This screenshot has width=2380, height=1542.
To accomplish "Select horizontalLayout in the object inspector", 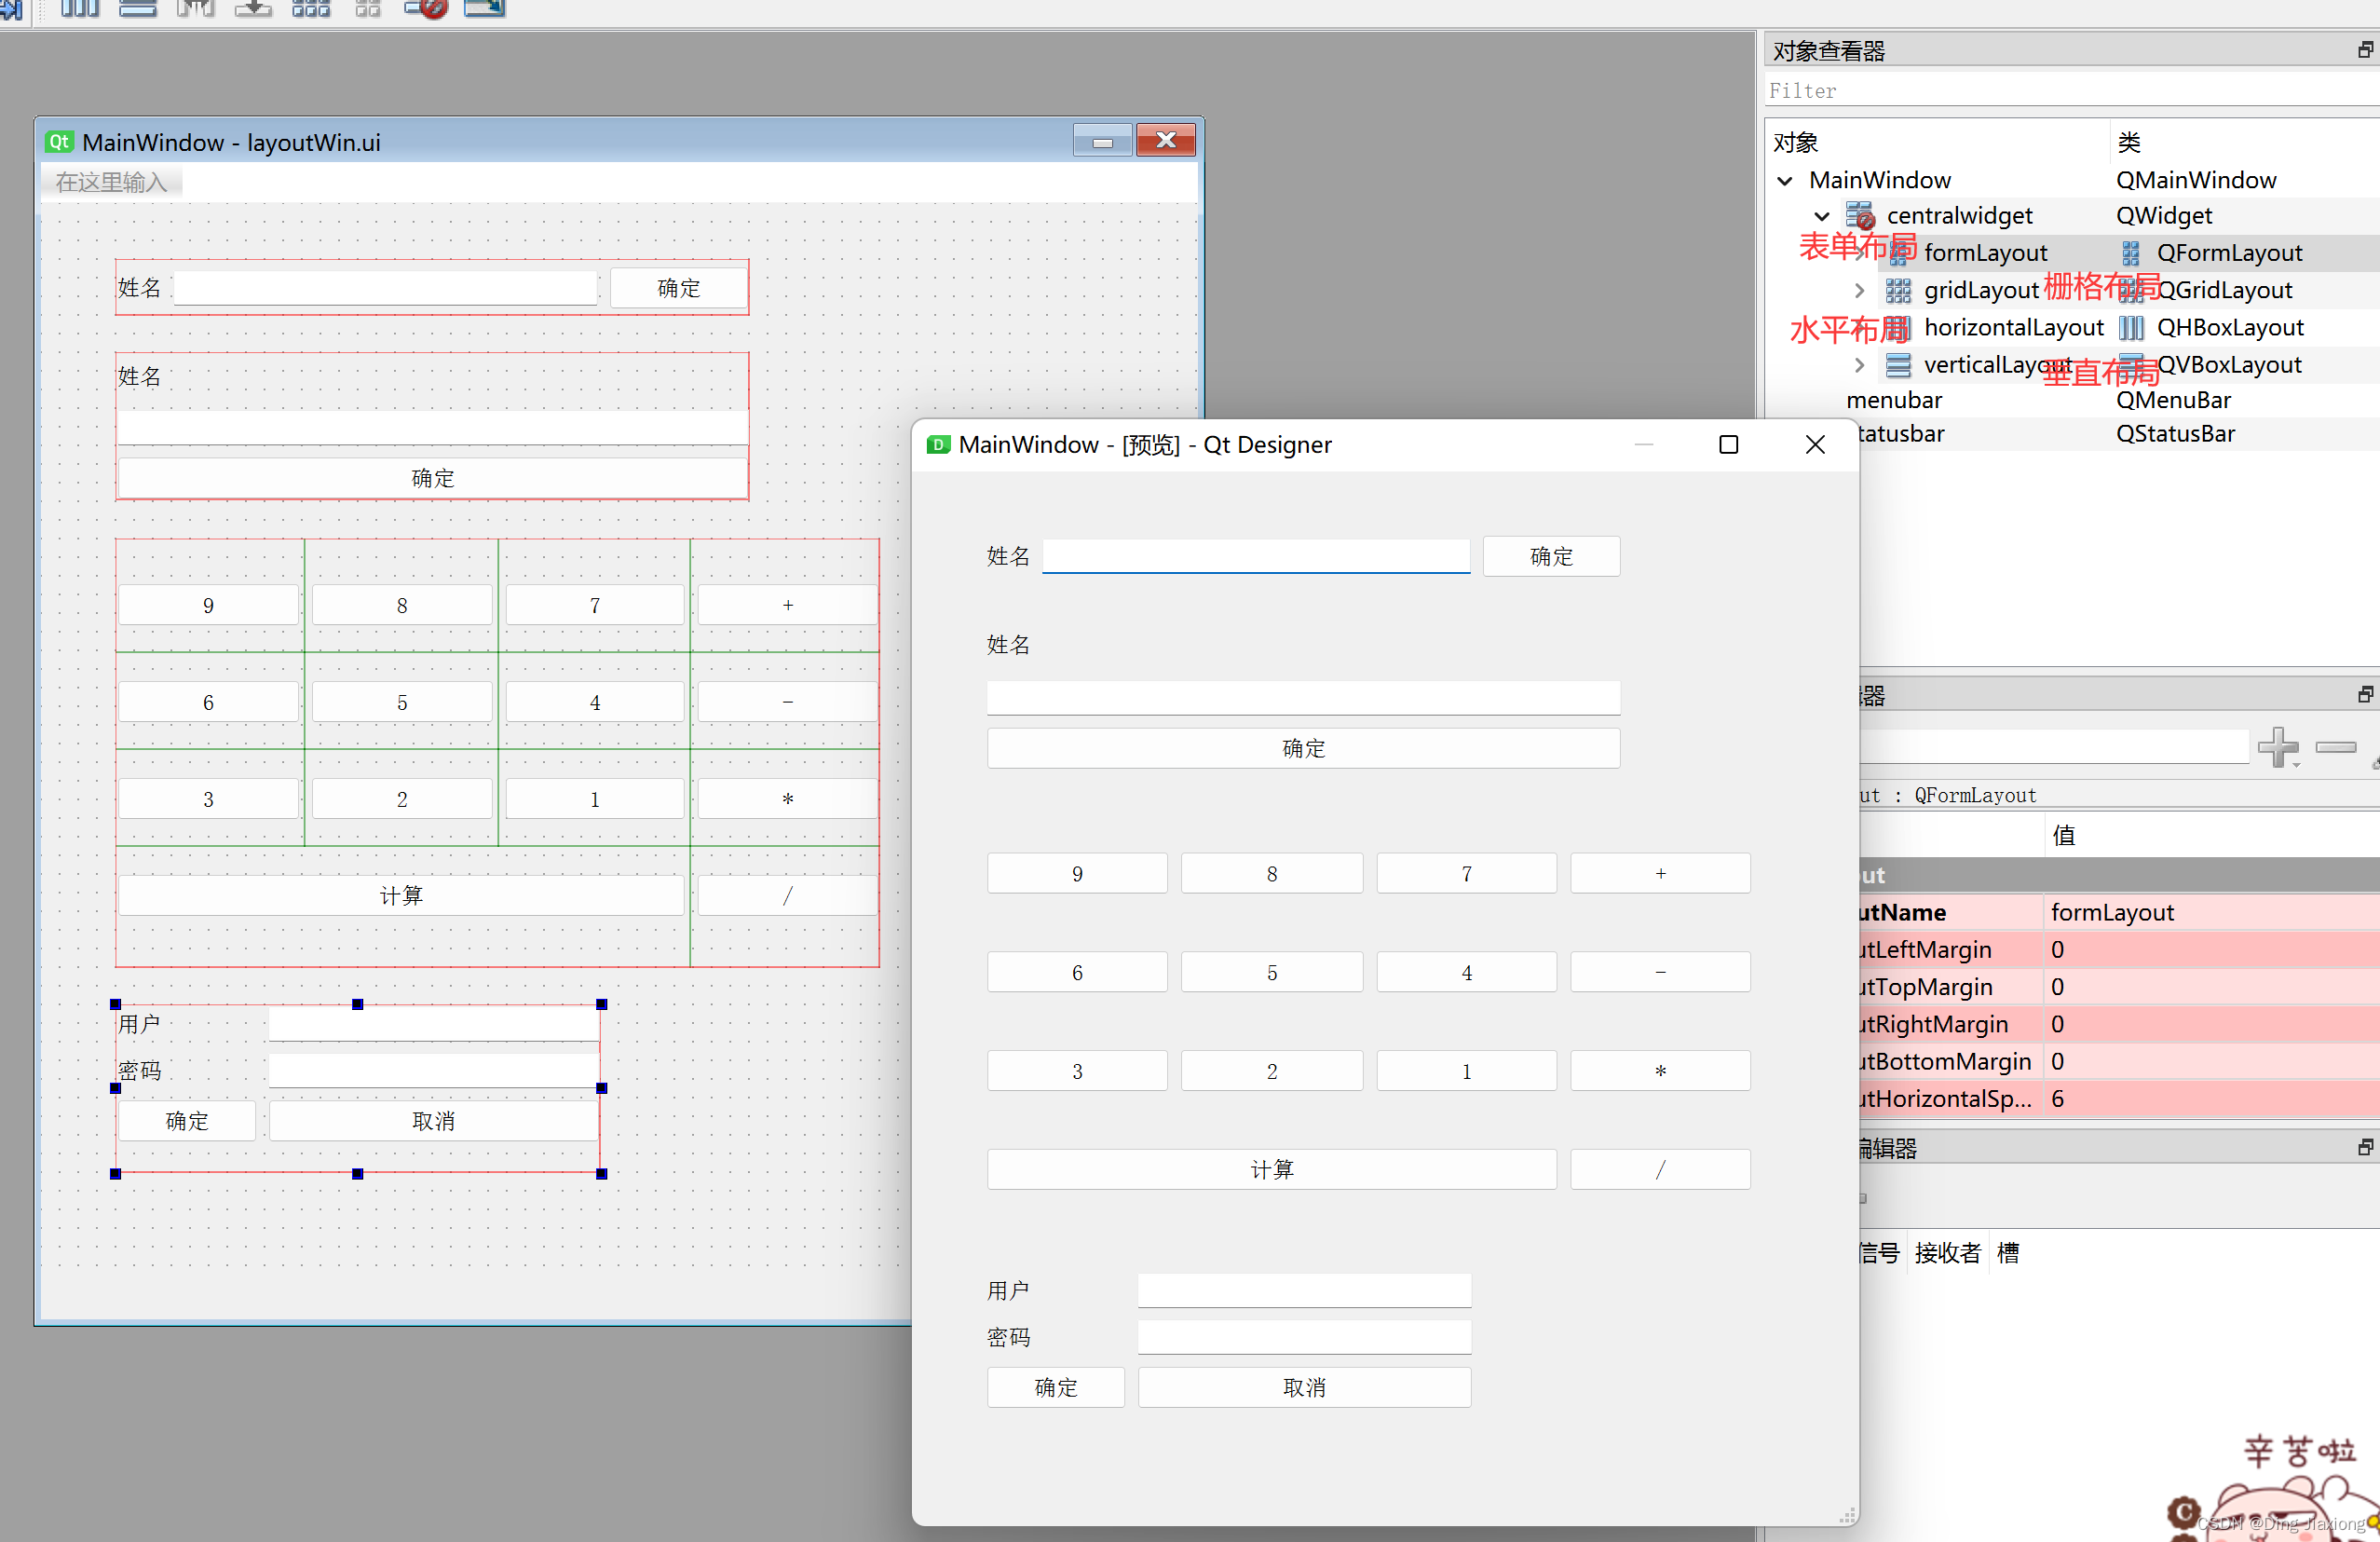I will (2013, 328).
